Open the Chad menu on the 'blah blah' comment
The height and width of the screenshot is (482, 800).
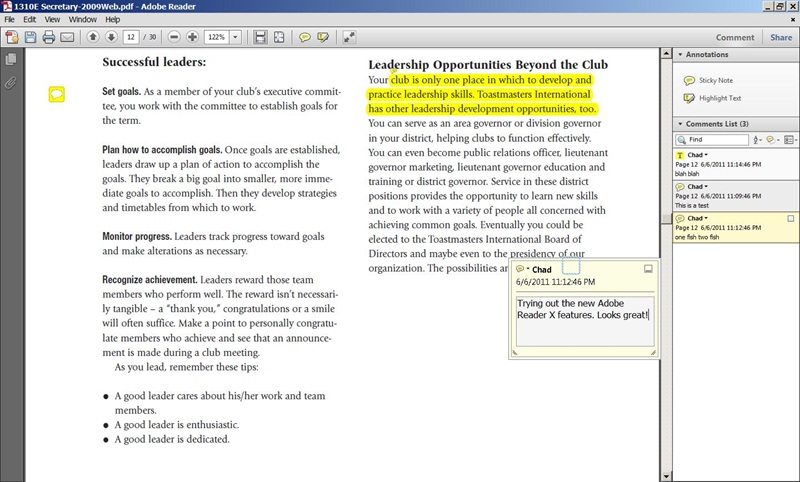click(x=697, y=155)
